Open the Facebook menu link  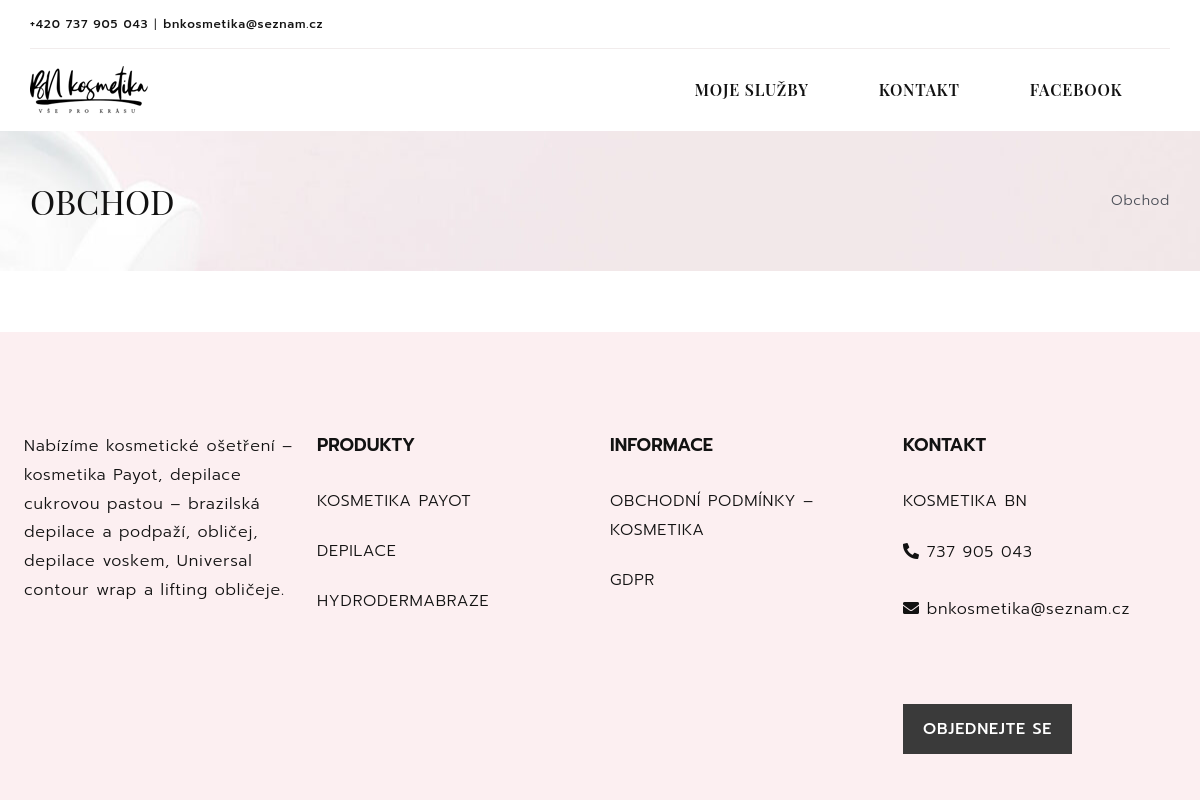(x=1075, y=90)
